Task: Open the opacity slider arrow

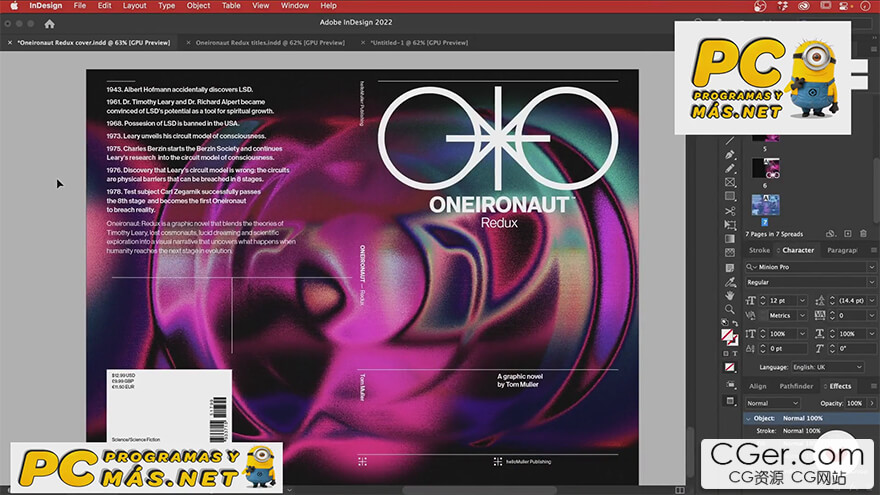Action: 872,404
